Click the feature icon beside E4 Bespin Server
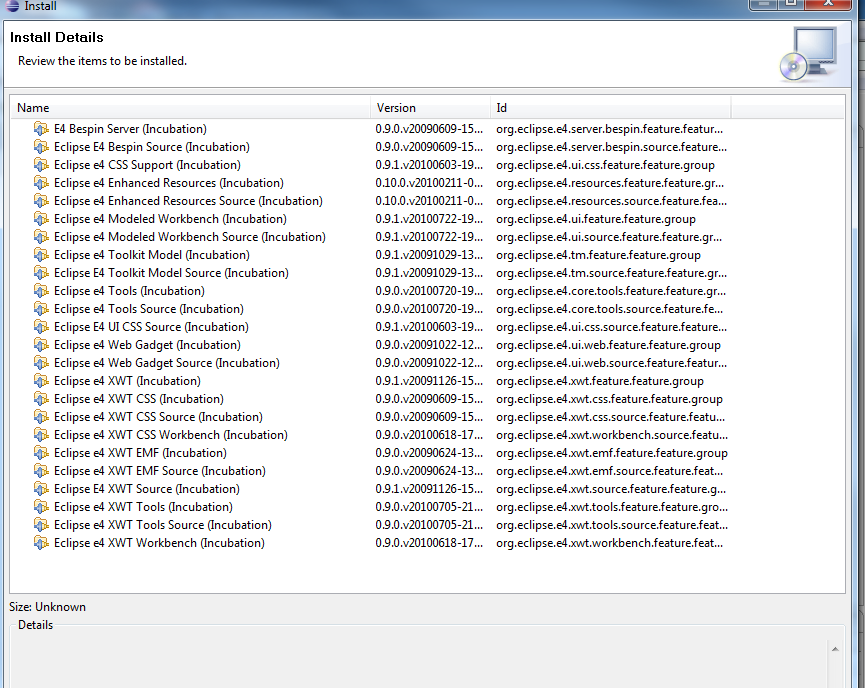 coord(41,129)
